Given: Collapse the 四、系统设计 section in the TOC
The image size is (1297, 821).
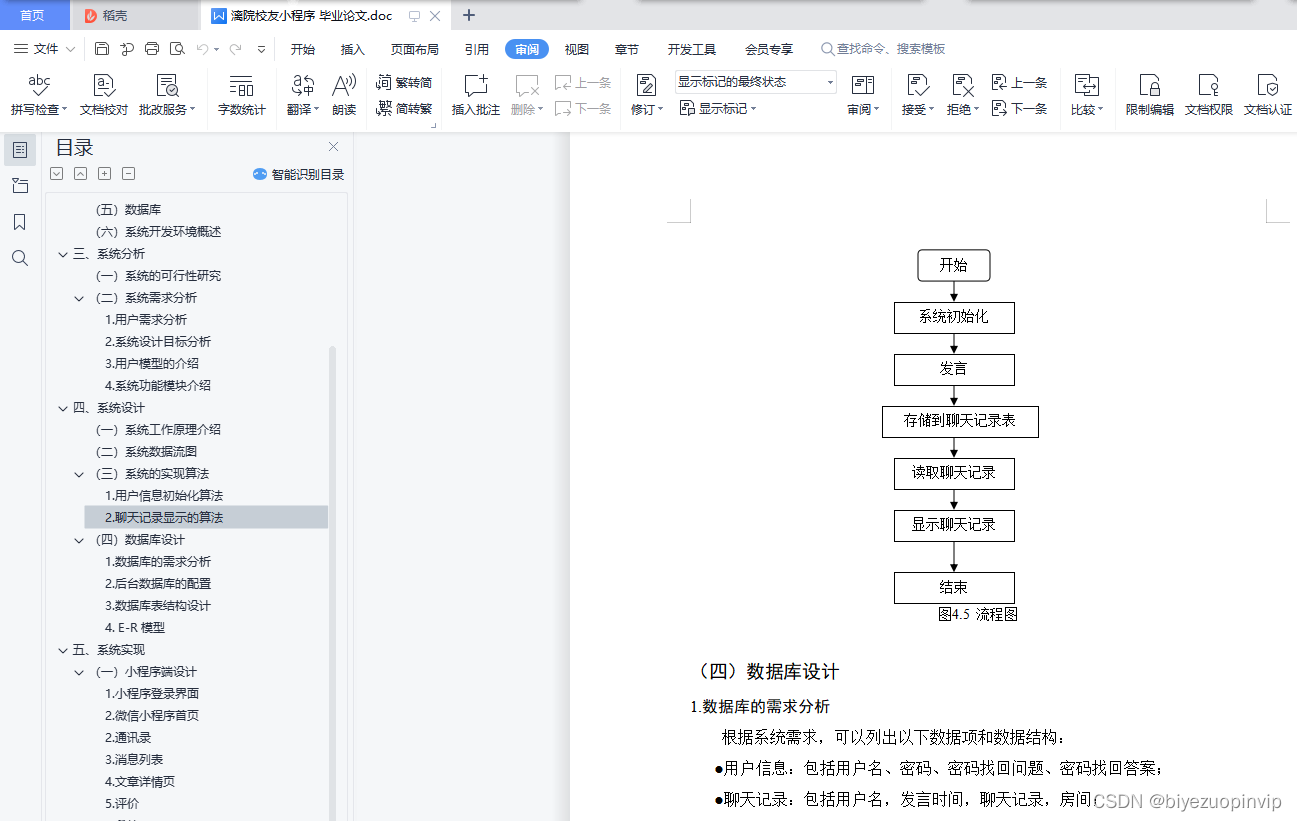Looking at the screenshot, I should click(62, 408).
